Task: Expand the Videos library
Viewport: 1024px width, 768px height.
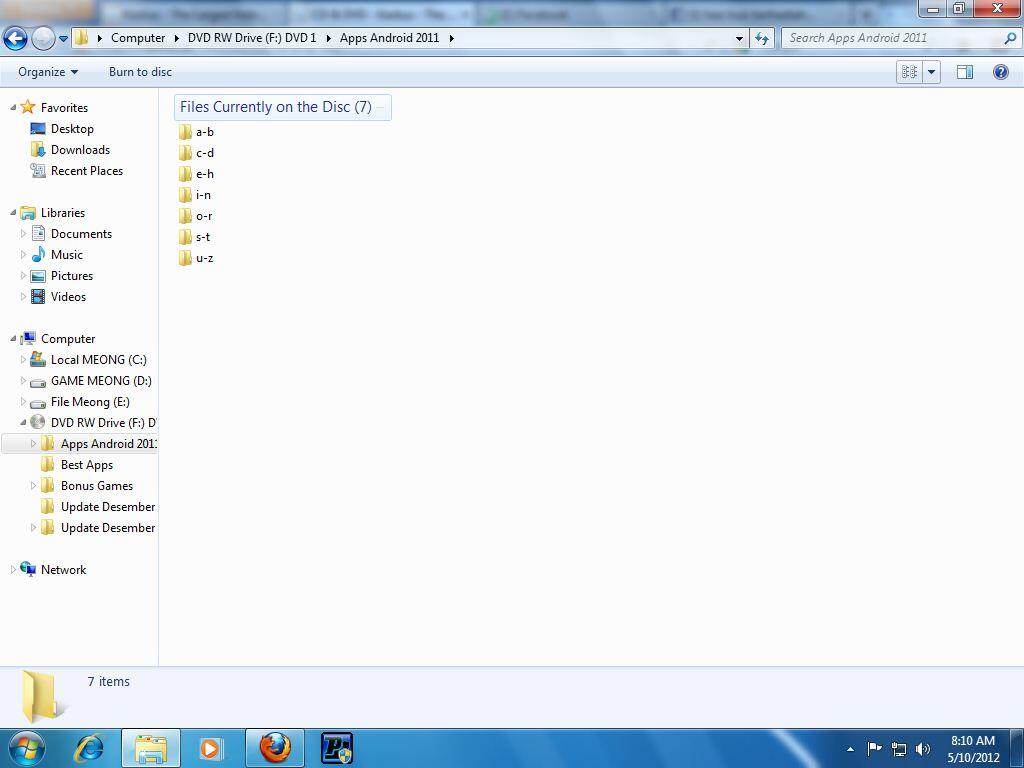Action: tap(24, 296)
